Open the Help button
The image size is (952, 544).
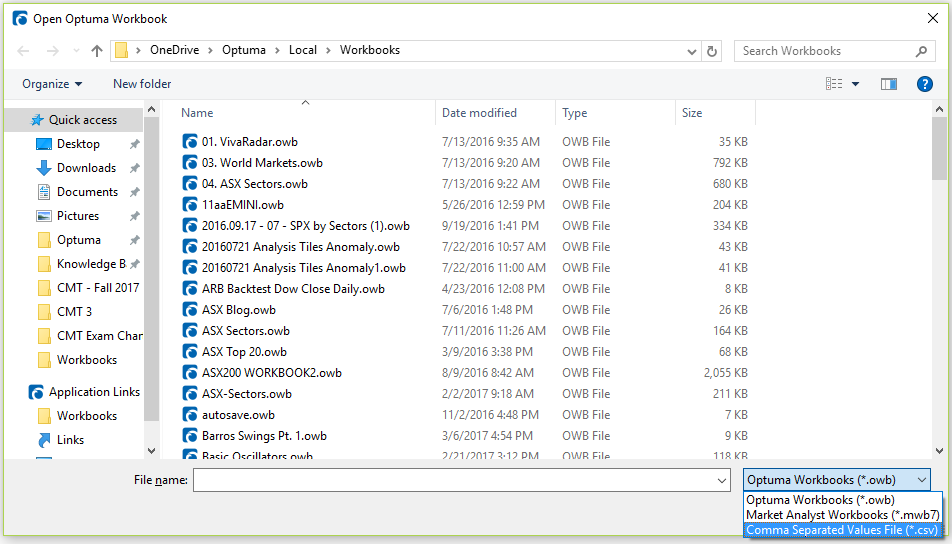[925, 84]
